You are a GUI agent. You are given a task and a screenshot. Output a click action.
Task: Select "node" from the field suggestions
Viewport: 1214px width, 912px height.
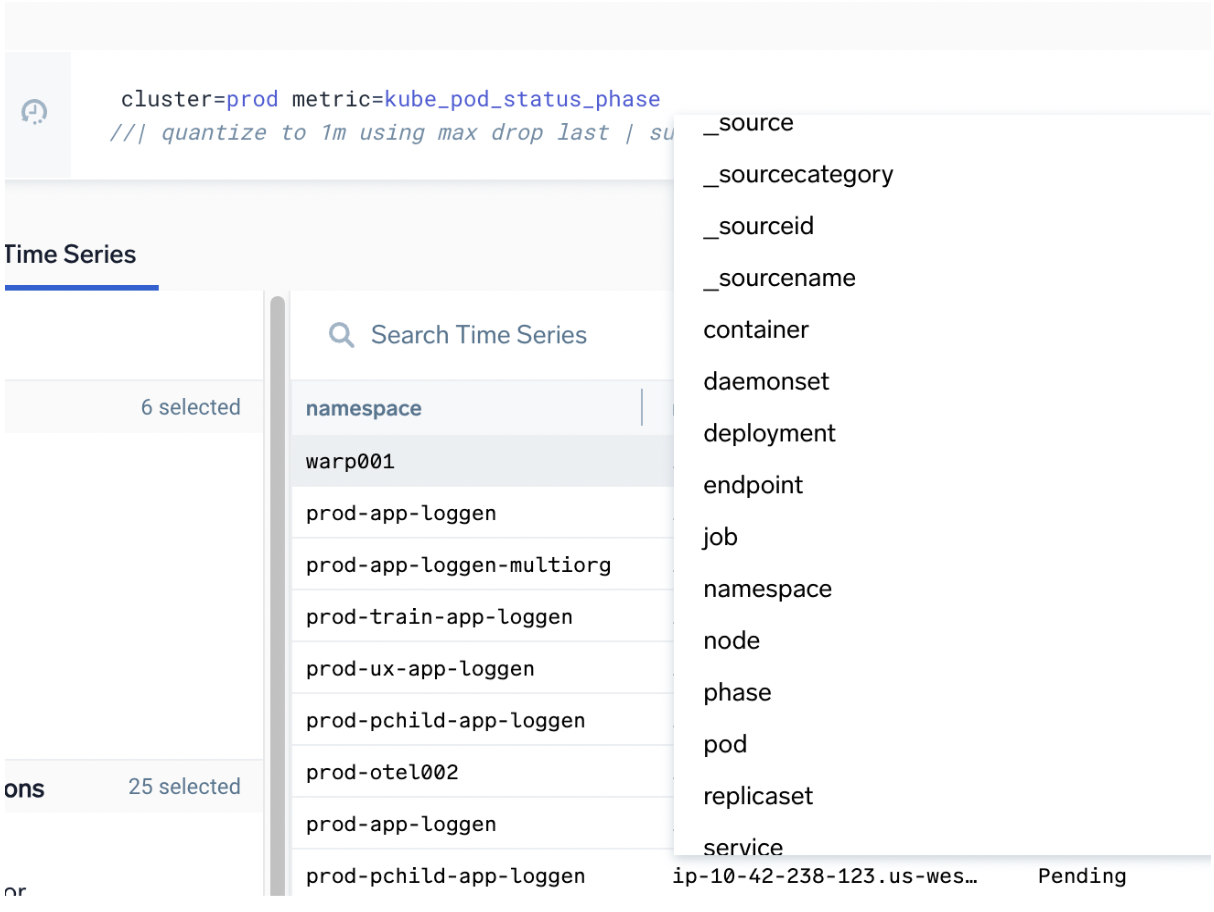click(x=731, y=640)
